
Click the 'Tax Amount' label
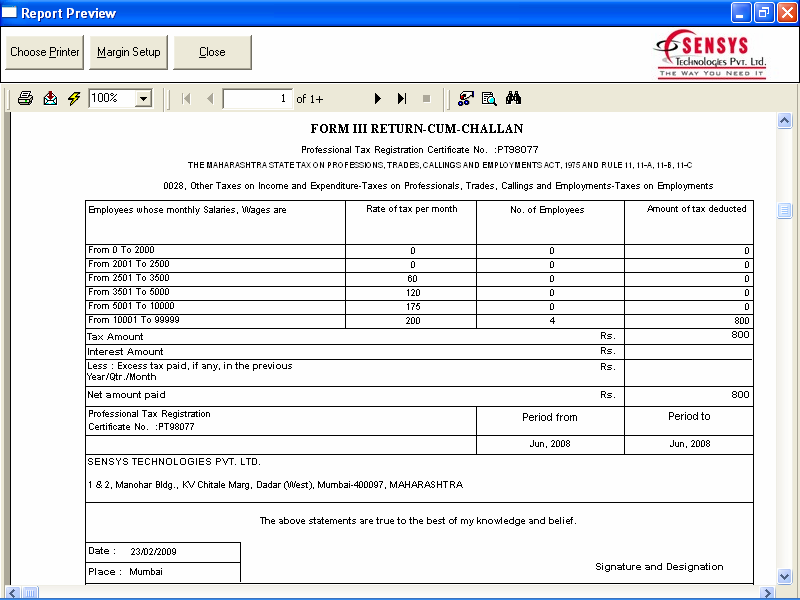(x=115, y=337)
